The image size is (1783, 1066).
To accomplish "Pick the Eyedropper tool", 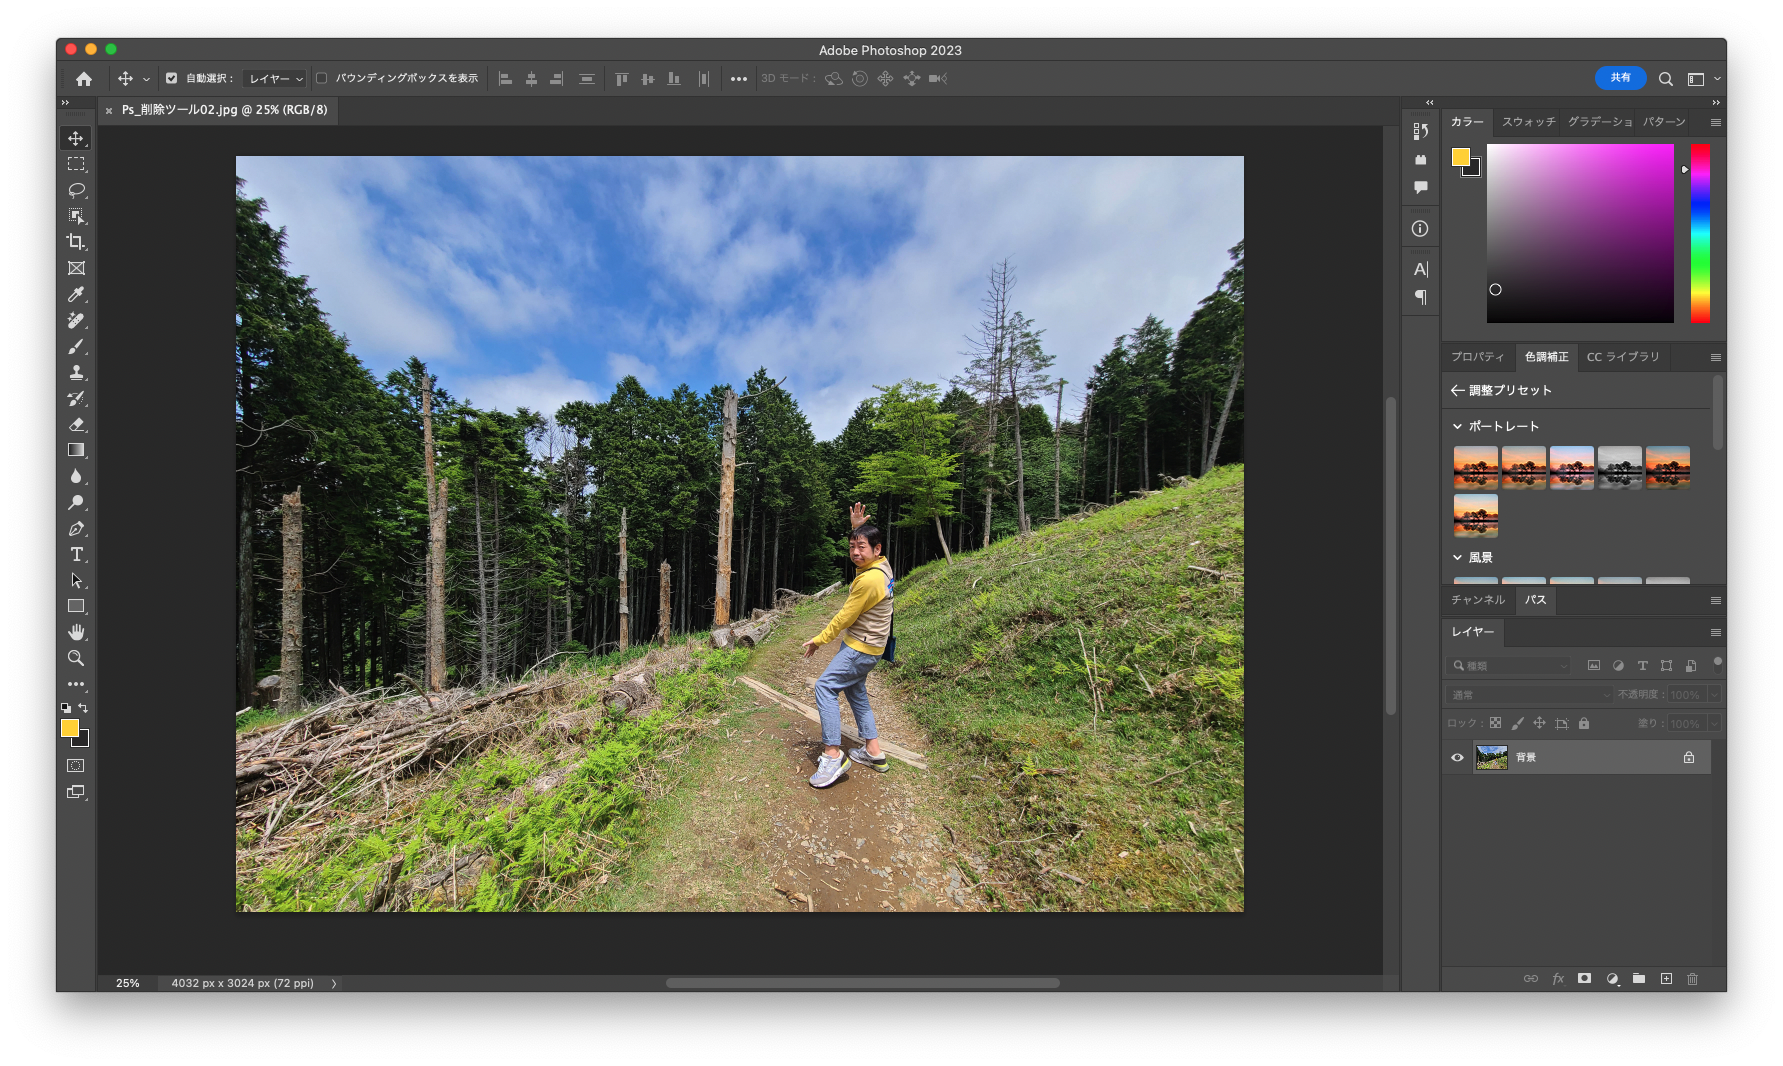I will click(76, 294).
